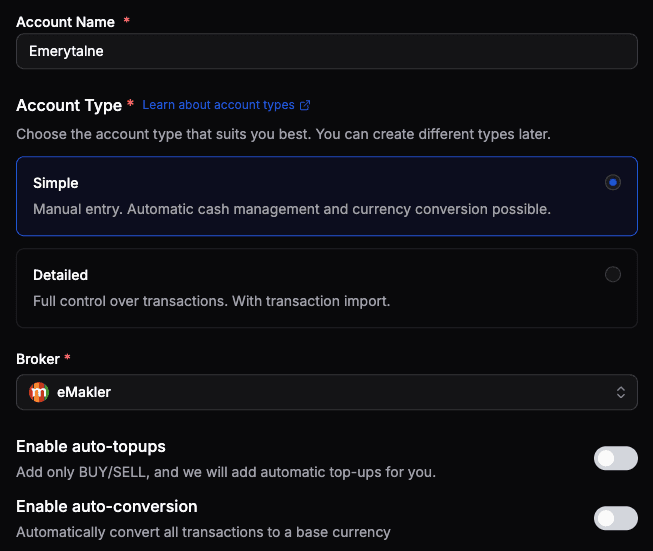Click the Enable auto-topups label text
Image resolution: width=653 pixels, height=551 pixels.
pos(90,446)
